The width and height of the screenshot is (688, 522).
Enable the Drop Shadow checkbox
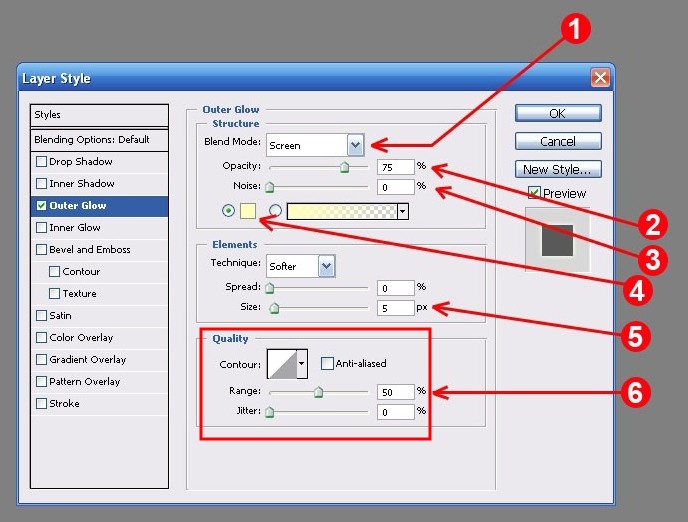point(41,161)
